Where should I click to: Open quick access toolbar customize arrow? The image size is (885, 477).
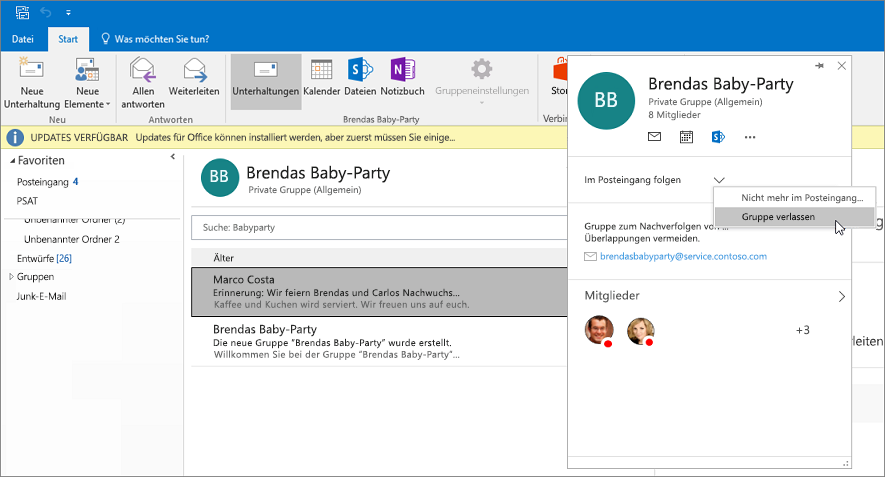[68, 12]
